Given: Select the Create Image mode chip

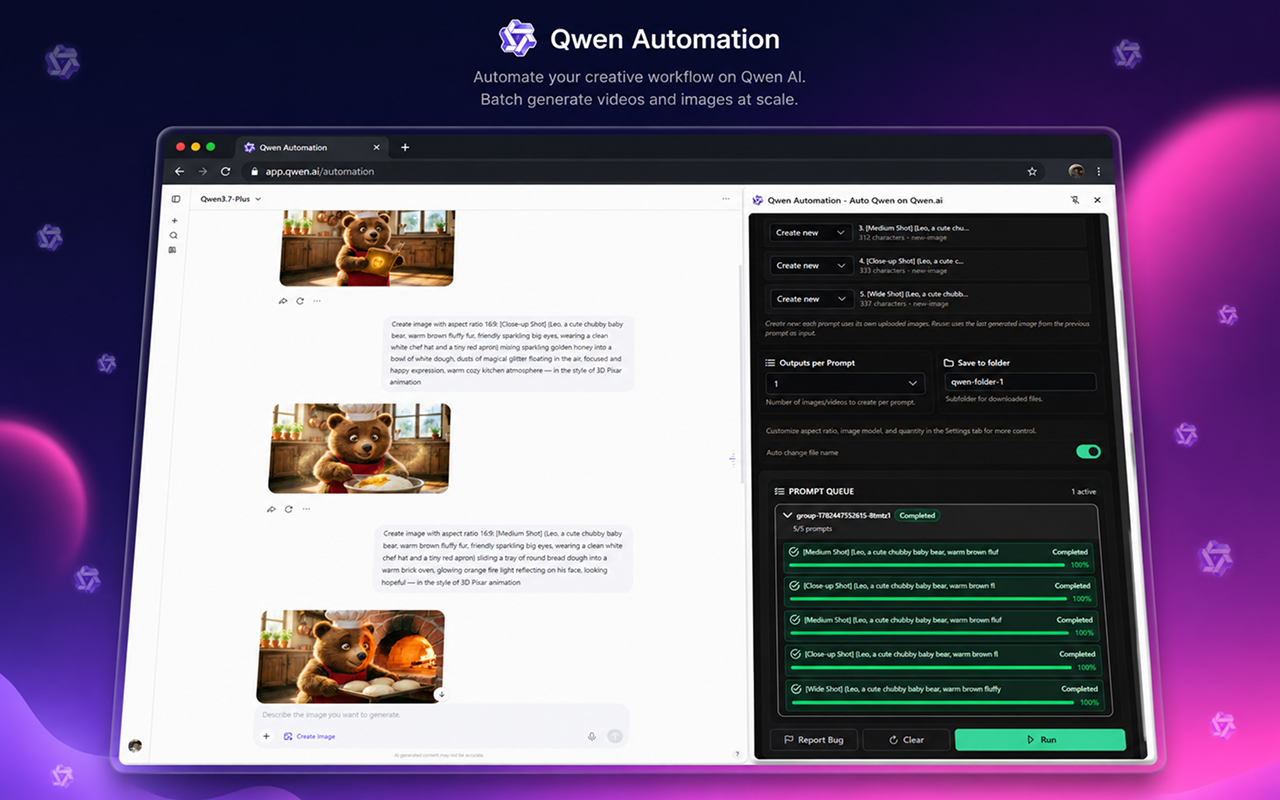Looking at the screenshot, I should (309, 736).
